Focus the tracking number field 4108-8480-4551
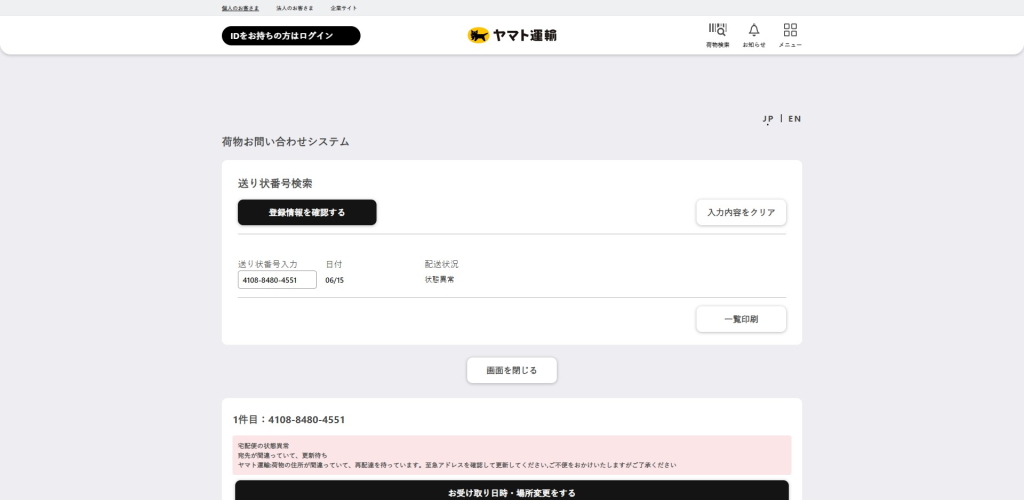Image resolution: width=1024 pixels, height=500 pixels. coord(277,280)
